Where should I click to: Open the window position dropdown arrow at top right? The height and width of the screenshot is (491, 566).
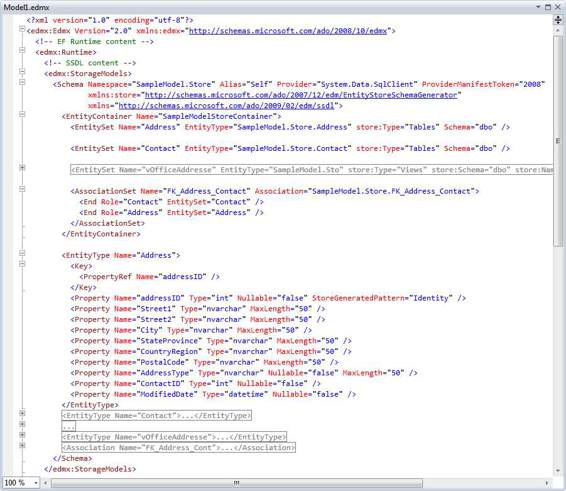538,6
